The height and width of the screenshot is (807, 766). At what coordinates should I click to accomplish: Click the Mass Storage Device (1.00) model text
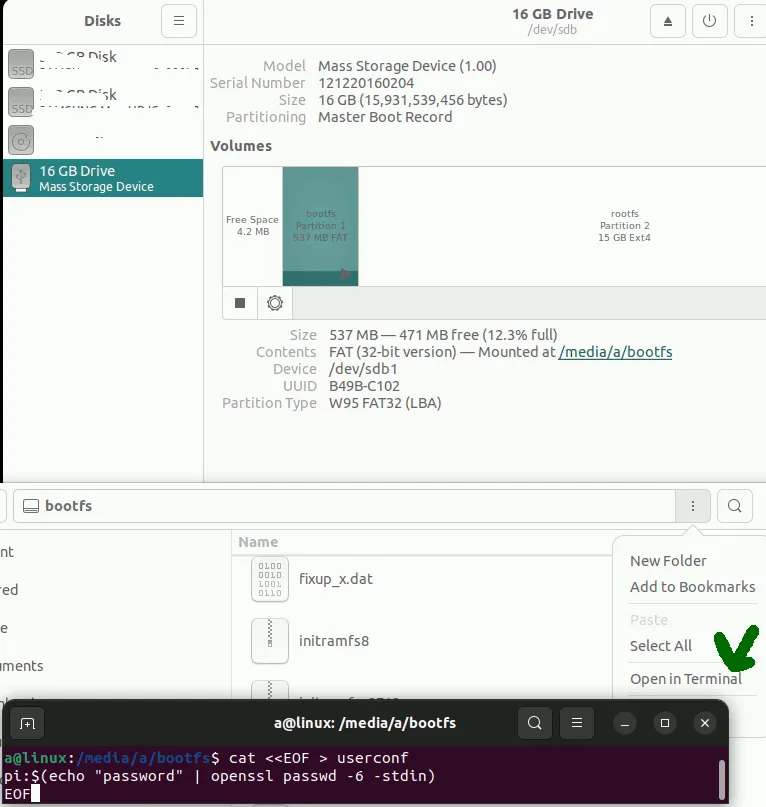point(407,66)
